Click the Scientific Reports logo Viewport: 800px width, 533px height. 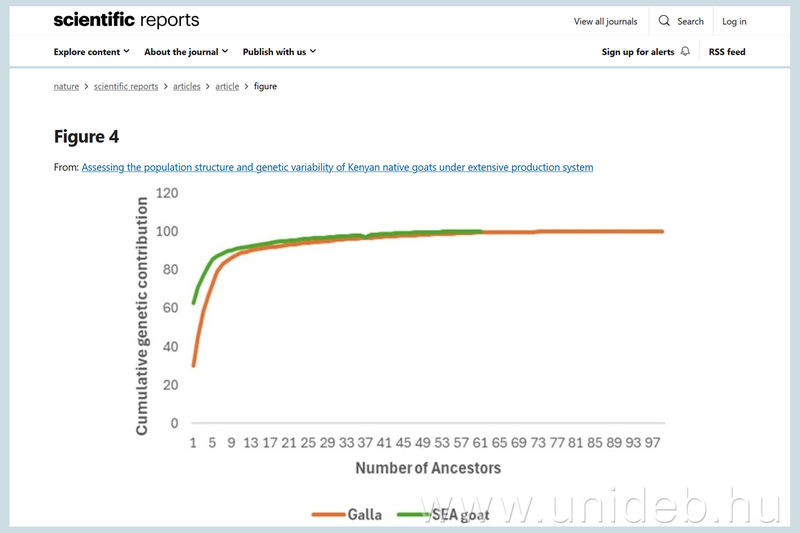pos(126,21)
